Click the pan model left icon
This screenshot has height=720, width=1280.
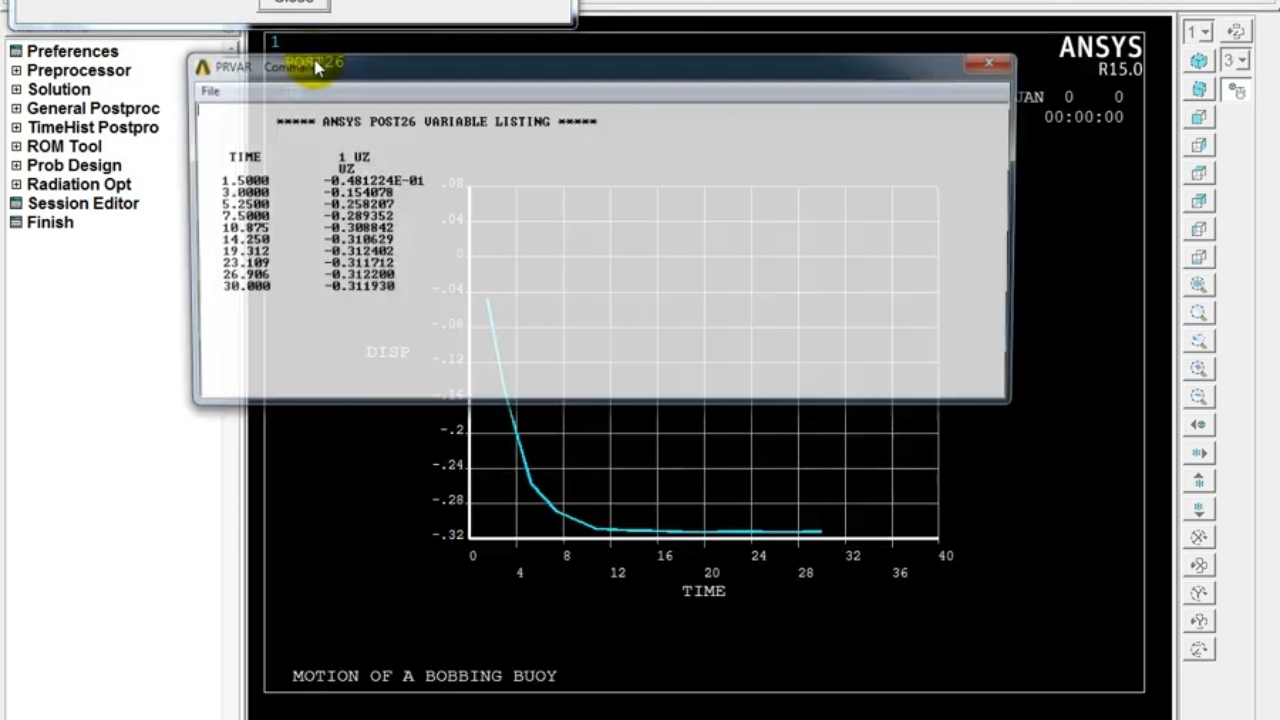1199,425
